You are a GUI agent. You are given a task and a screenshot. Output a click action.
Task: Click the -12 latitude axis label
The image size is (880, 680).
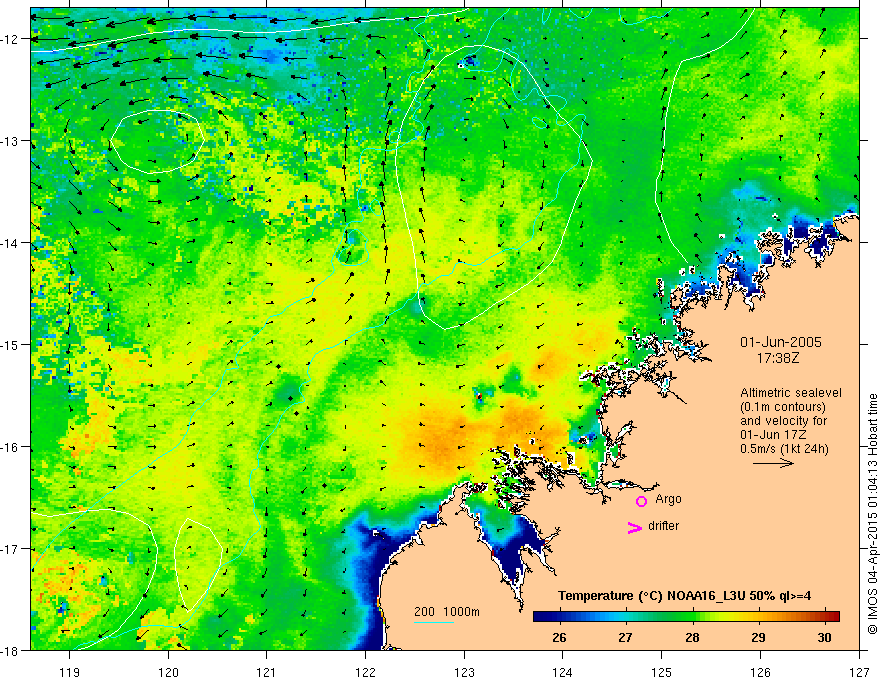pos(10,39)
